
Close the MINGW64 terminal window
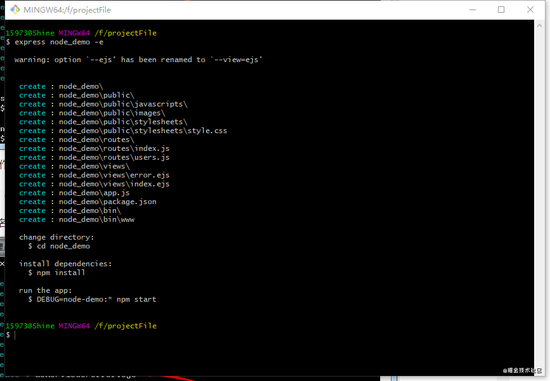[x=530, y=9]
